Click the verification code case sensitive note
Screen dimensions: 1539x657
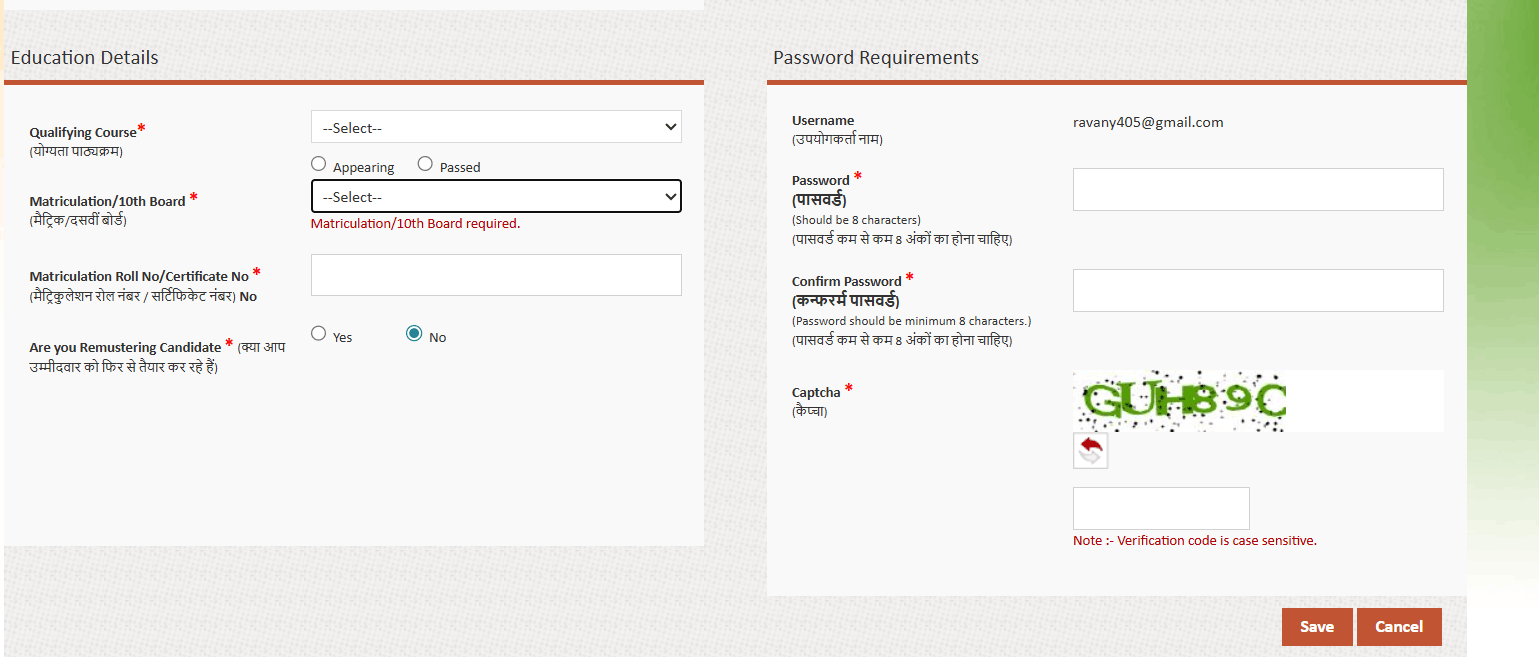(1195, 541)
